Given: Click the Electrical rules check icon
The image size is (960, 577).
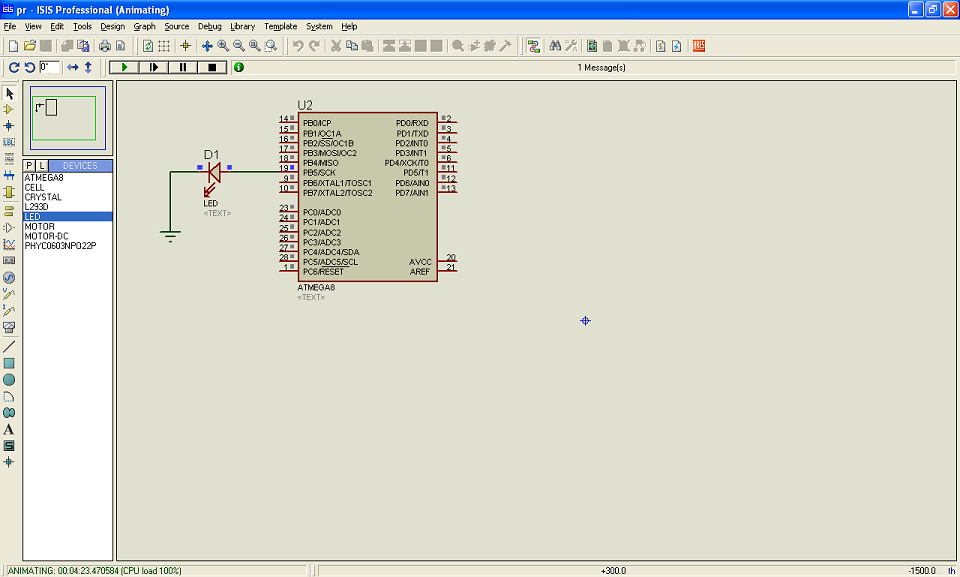Looking at the screenshot, I should coord(677,46).
